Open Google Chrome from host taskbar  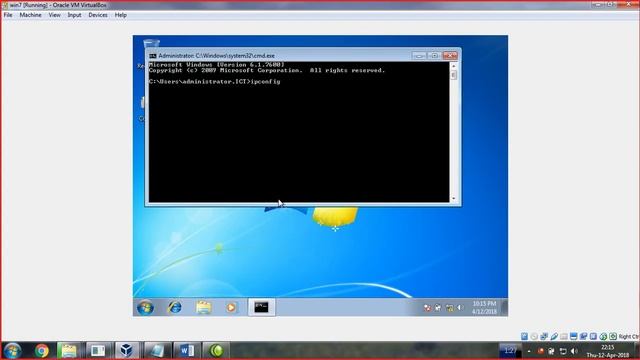click(41, 351)
